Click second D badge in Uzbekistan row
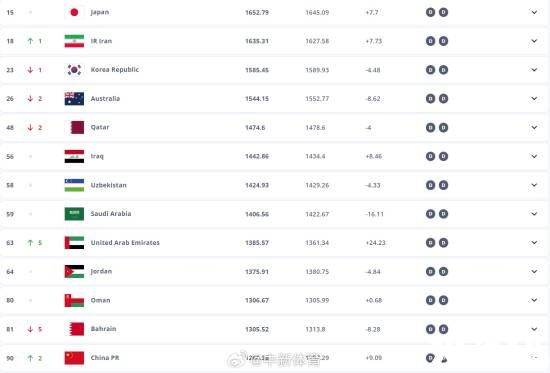 pyautogui.click(x=443, y=185)
